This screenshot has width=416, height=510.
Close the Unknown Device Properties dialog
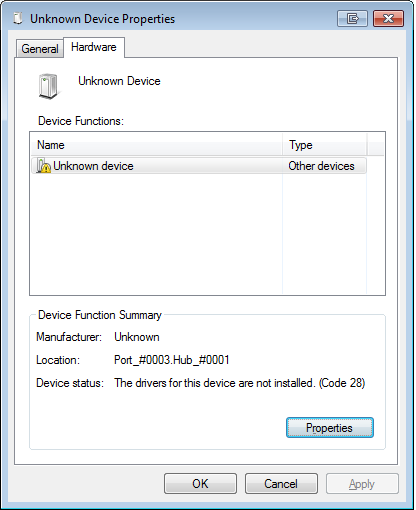pos(388,18)
